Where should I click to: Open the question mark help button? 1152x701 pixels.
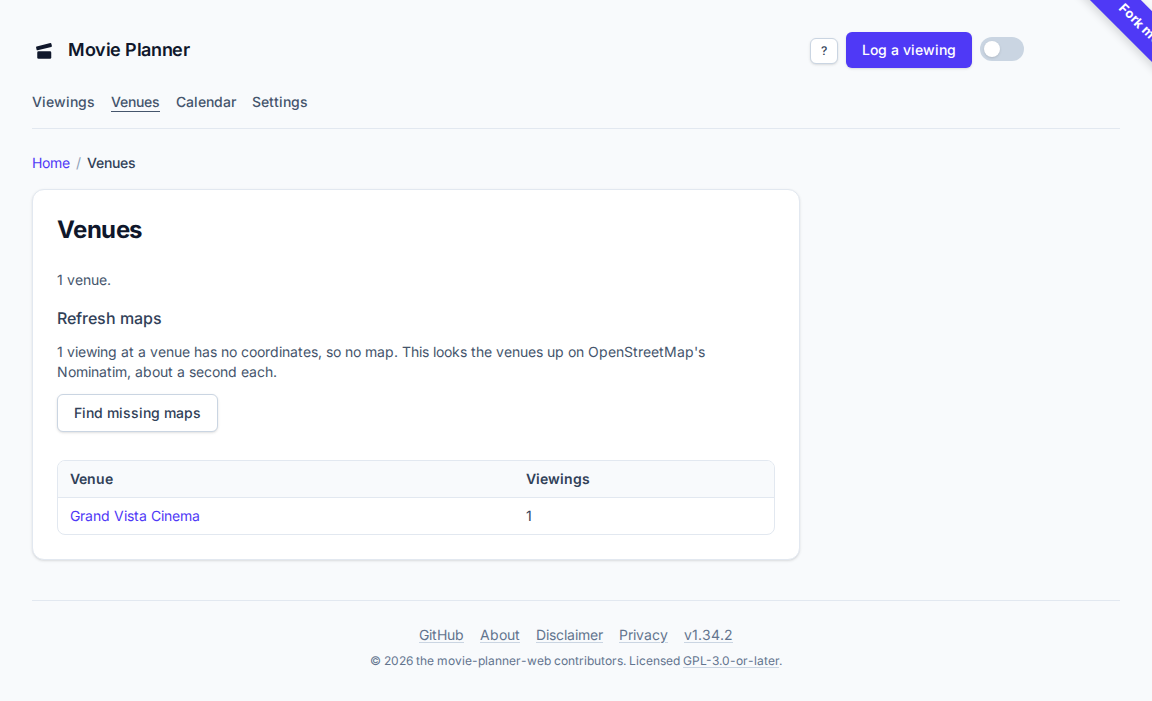(824, 51)
